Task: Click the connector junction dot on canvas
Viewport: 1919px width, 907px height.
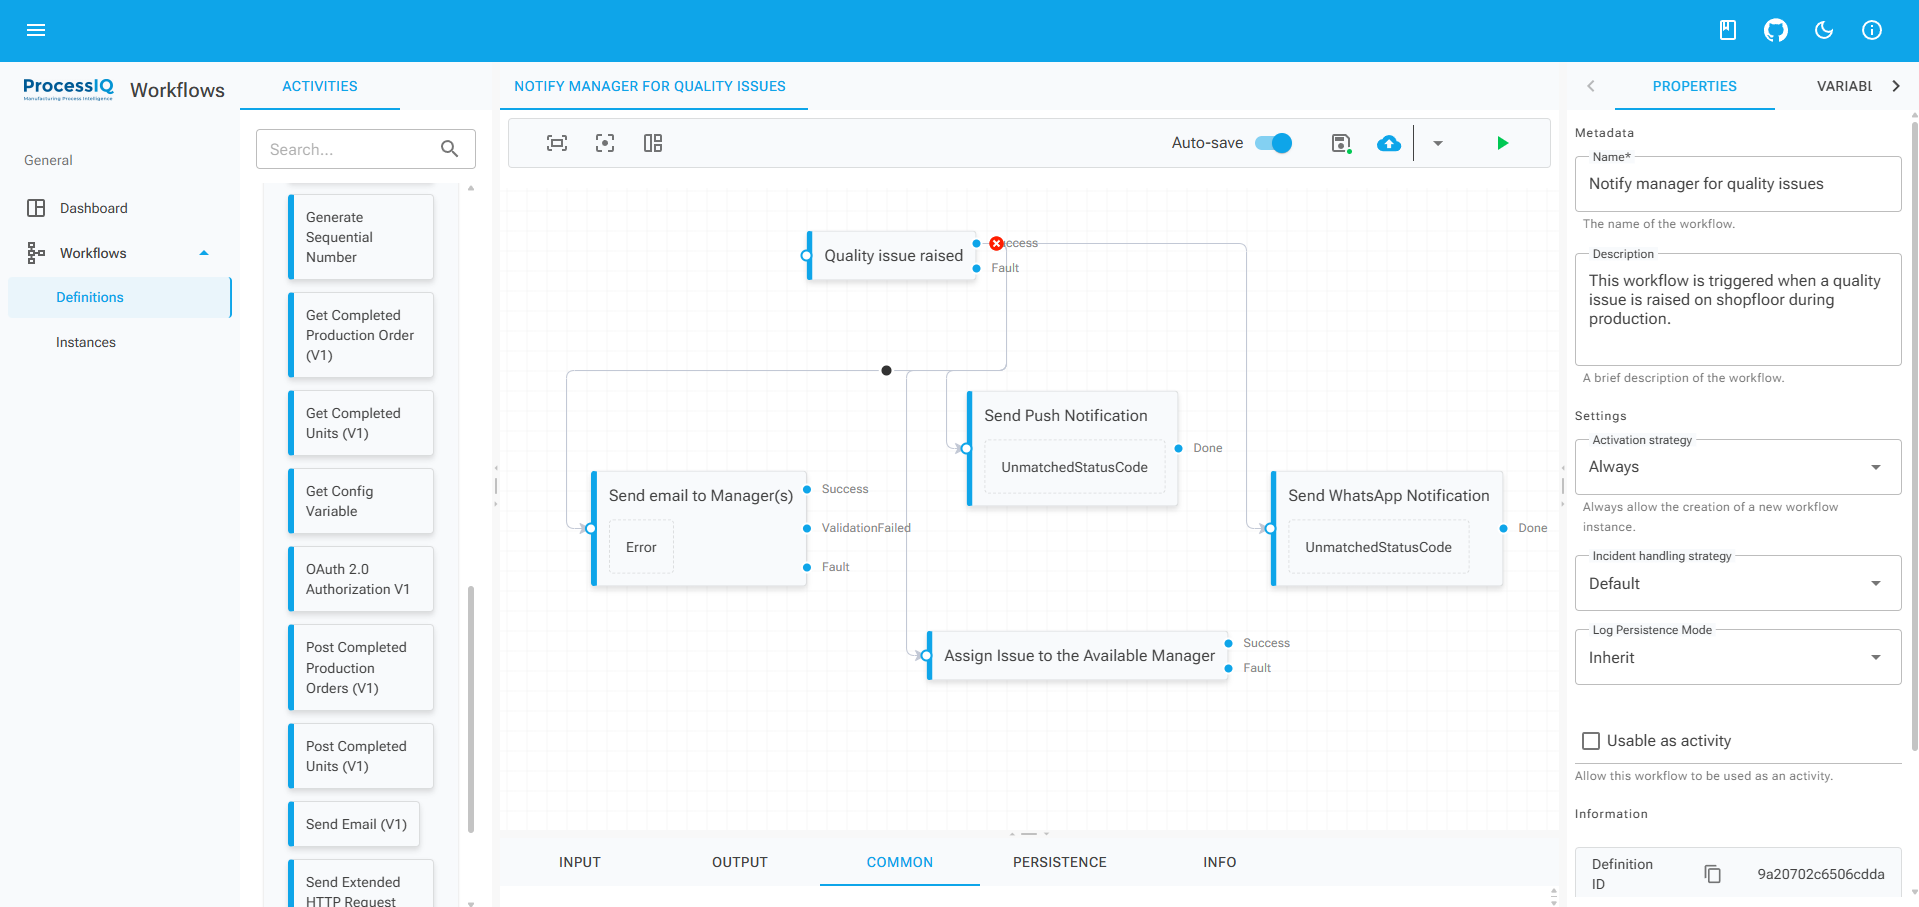Action: click(886, 371)
